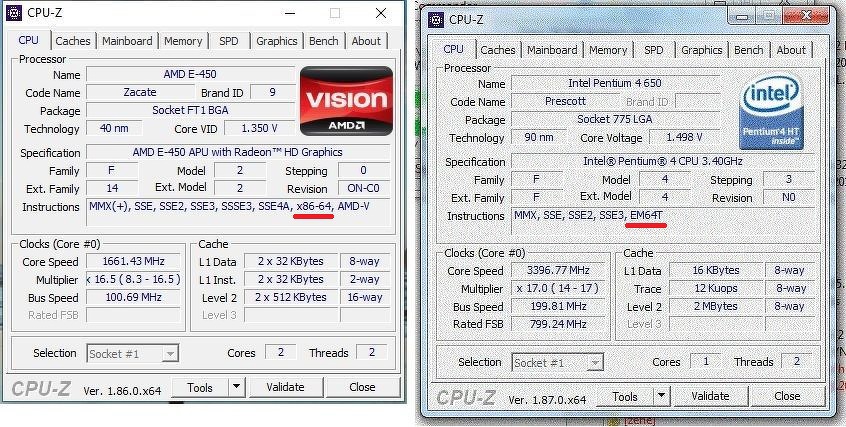Click Close button in right CPU-Z window
846x427 pixels.
[787, 397]
